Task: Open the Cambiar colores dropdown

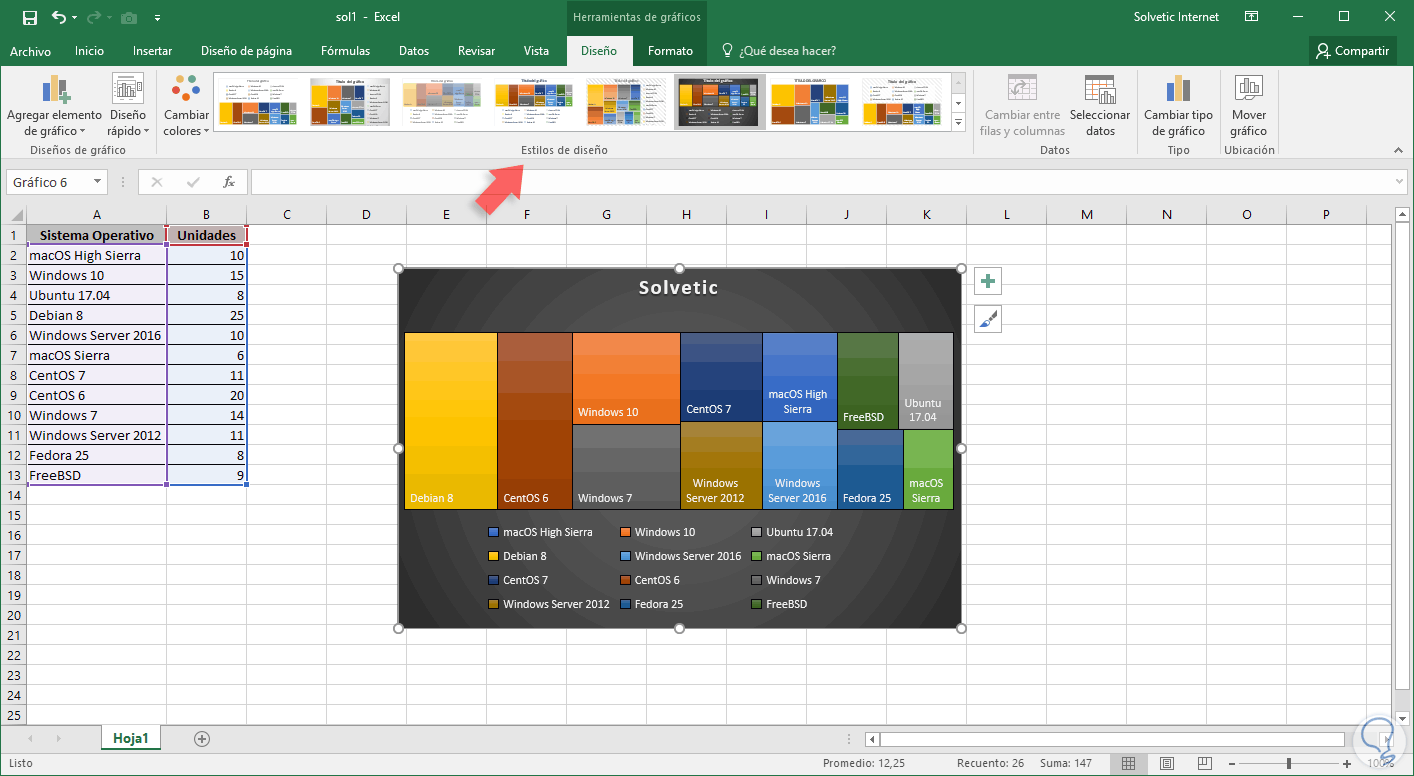Action: click(186, 106)
